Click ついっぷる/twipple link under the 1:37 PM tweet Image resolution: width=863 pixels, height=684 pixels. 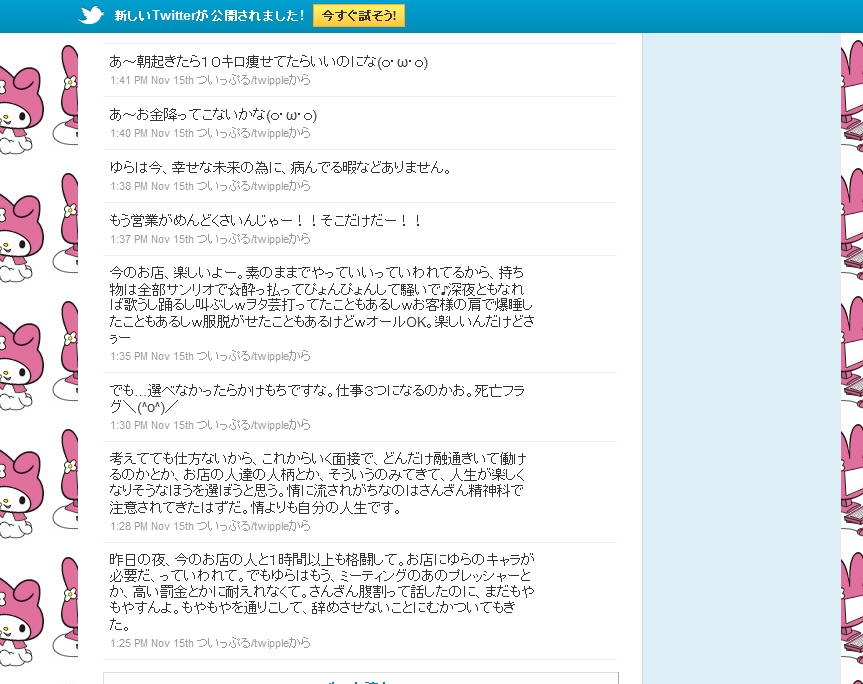coord(243,239)
